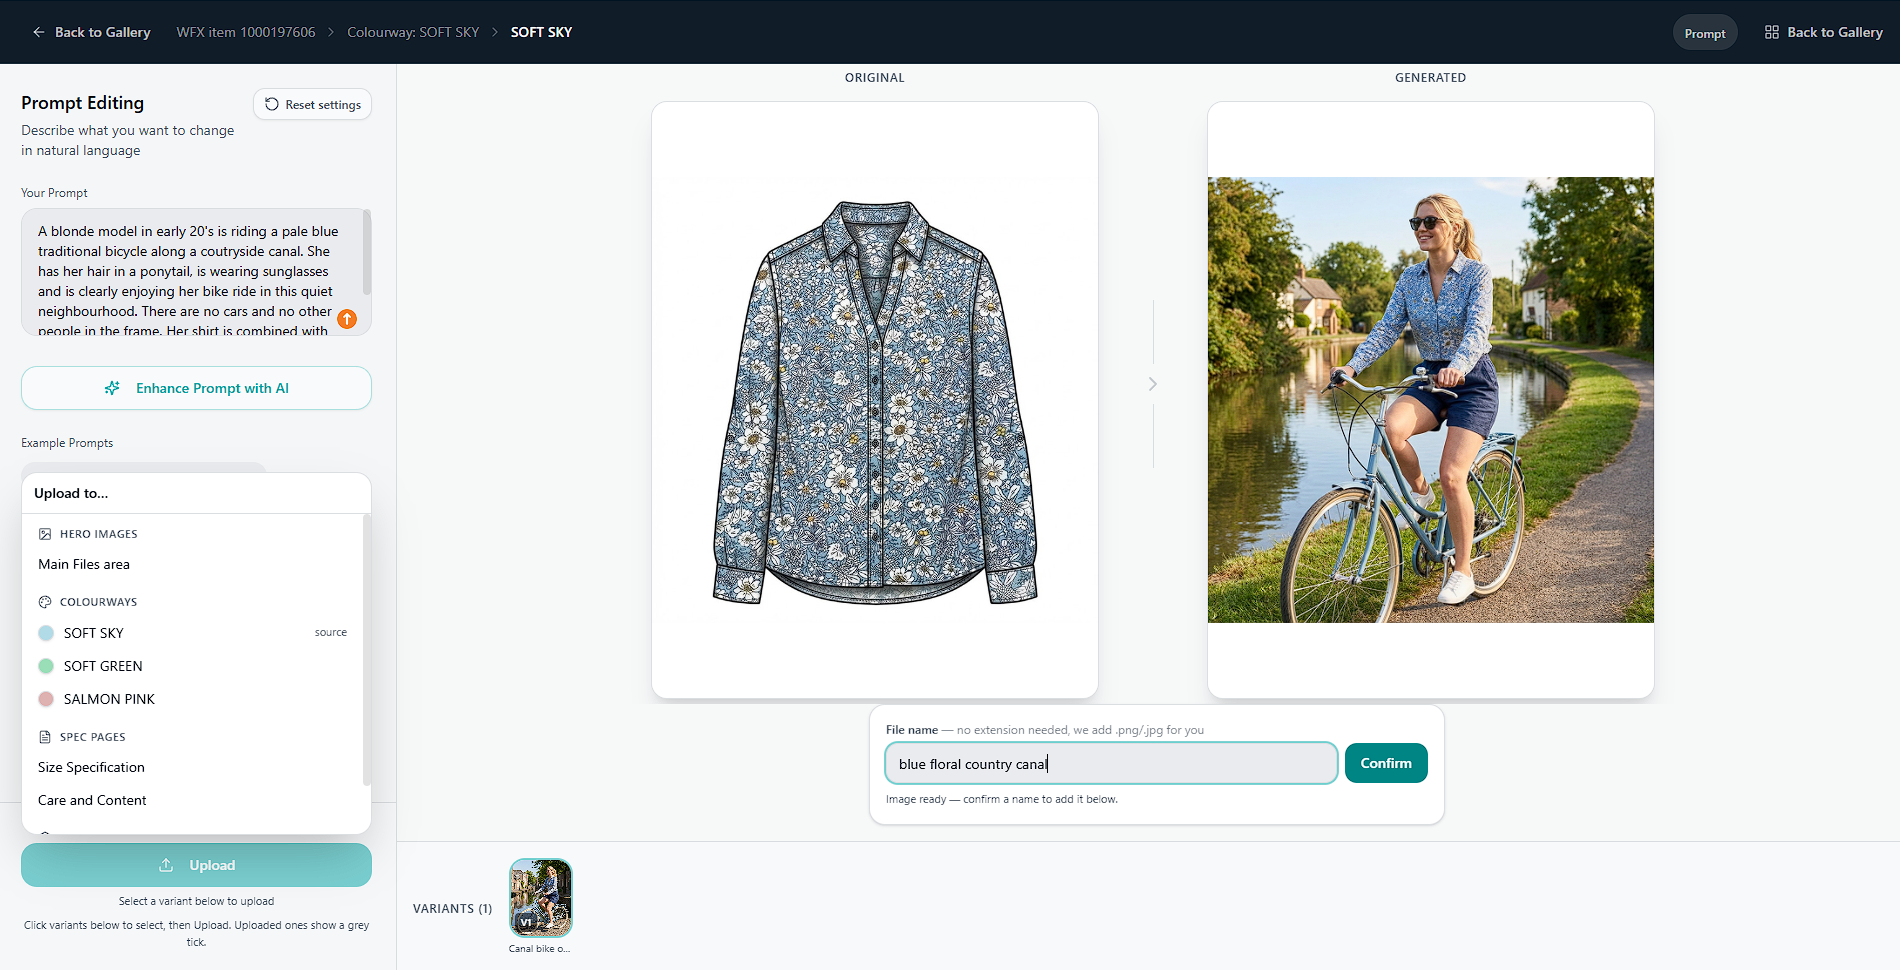
Task: Select the SALMON PINK colour swatch
Action: pos(46,699)
